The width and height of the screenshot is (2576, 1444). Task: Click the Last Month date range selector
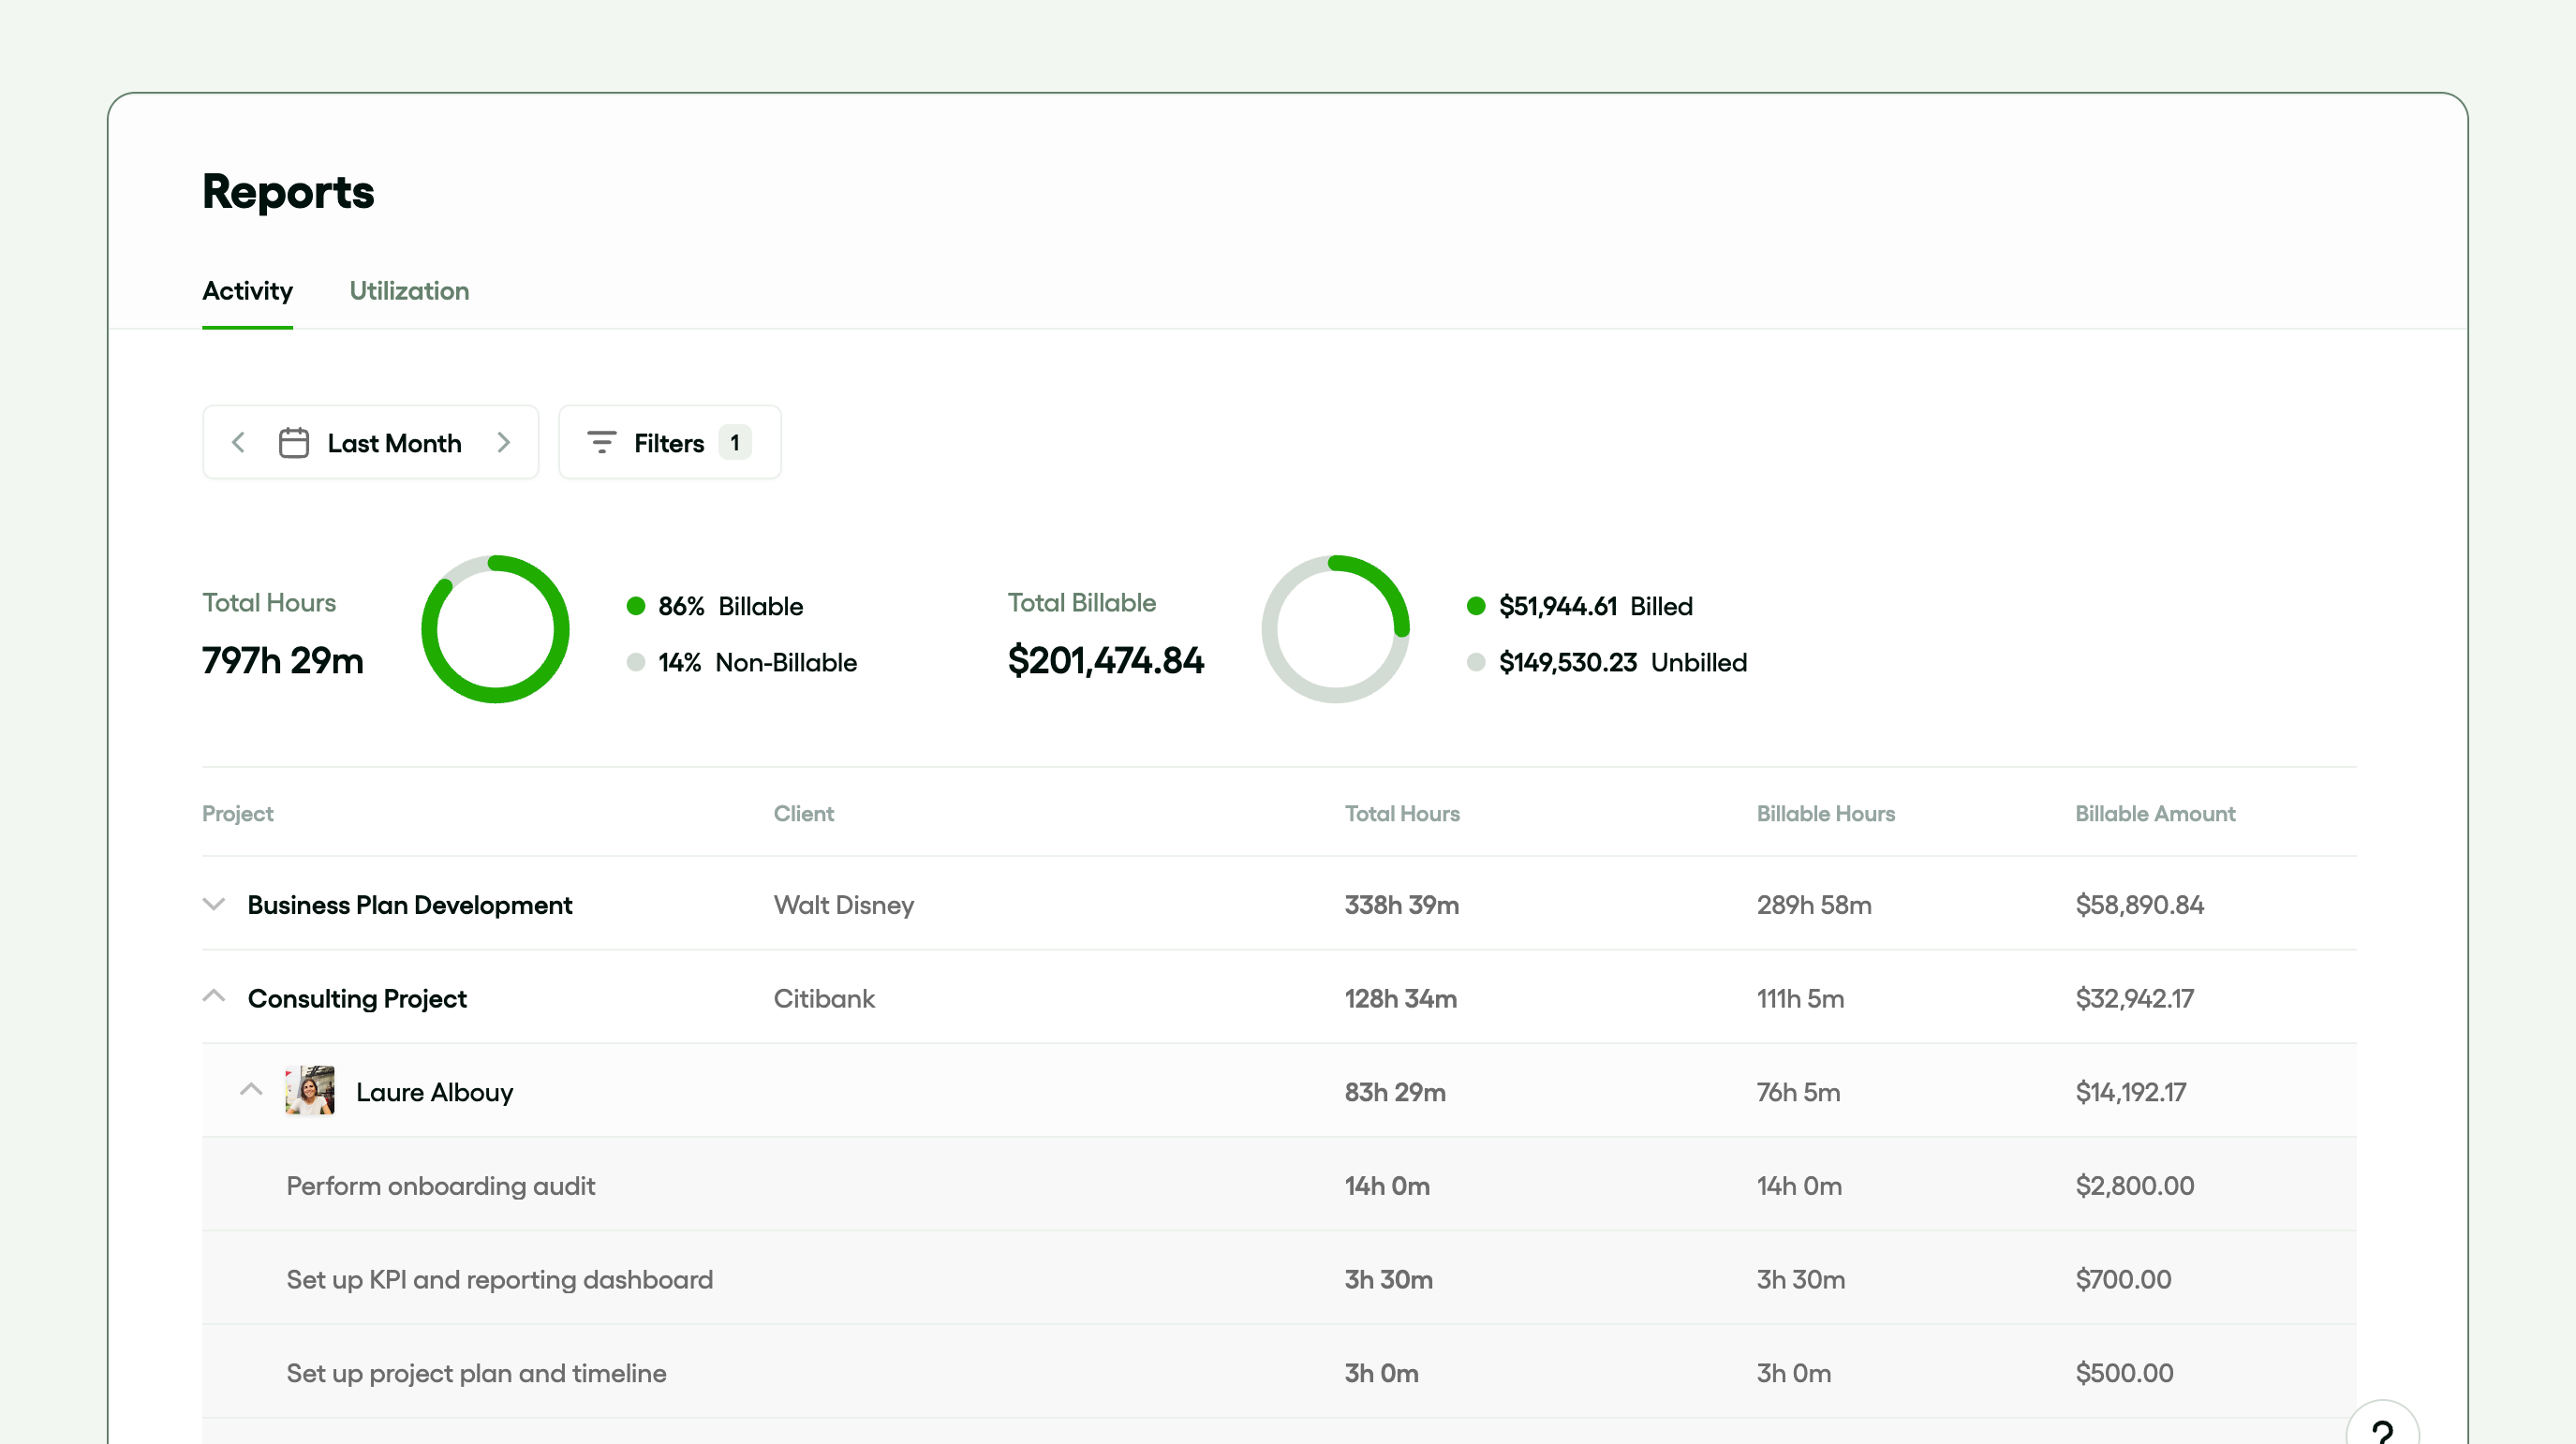[394, 442]
